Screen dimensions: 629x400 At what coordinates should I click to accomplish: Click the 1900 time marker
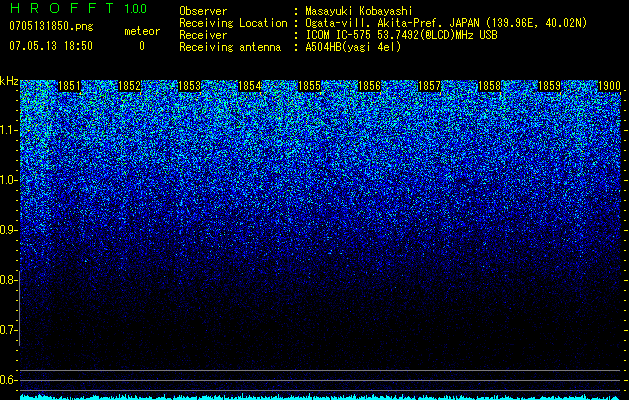pos(609,86)
